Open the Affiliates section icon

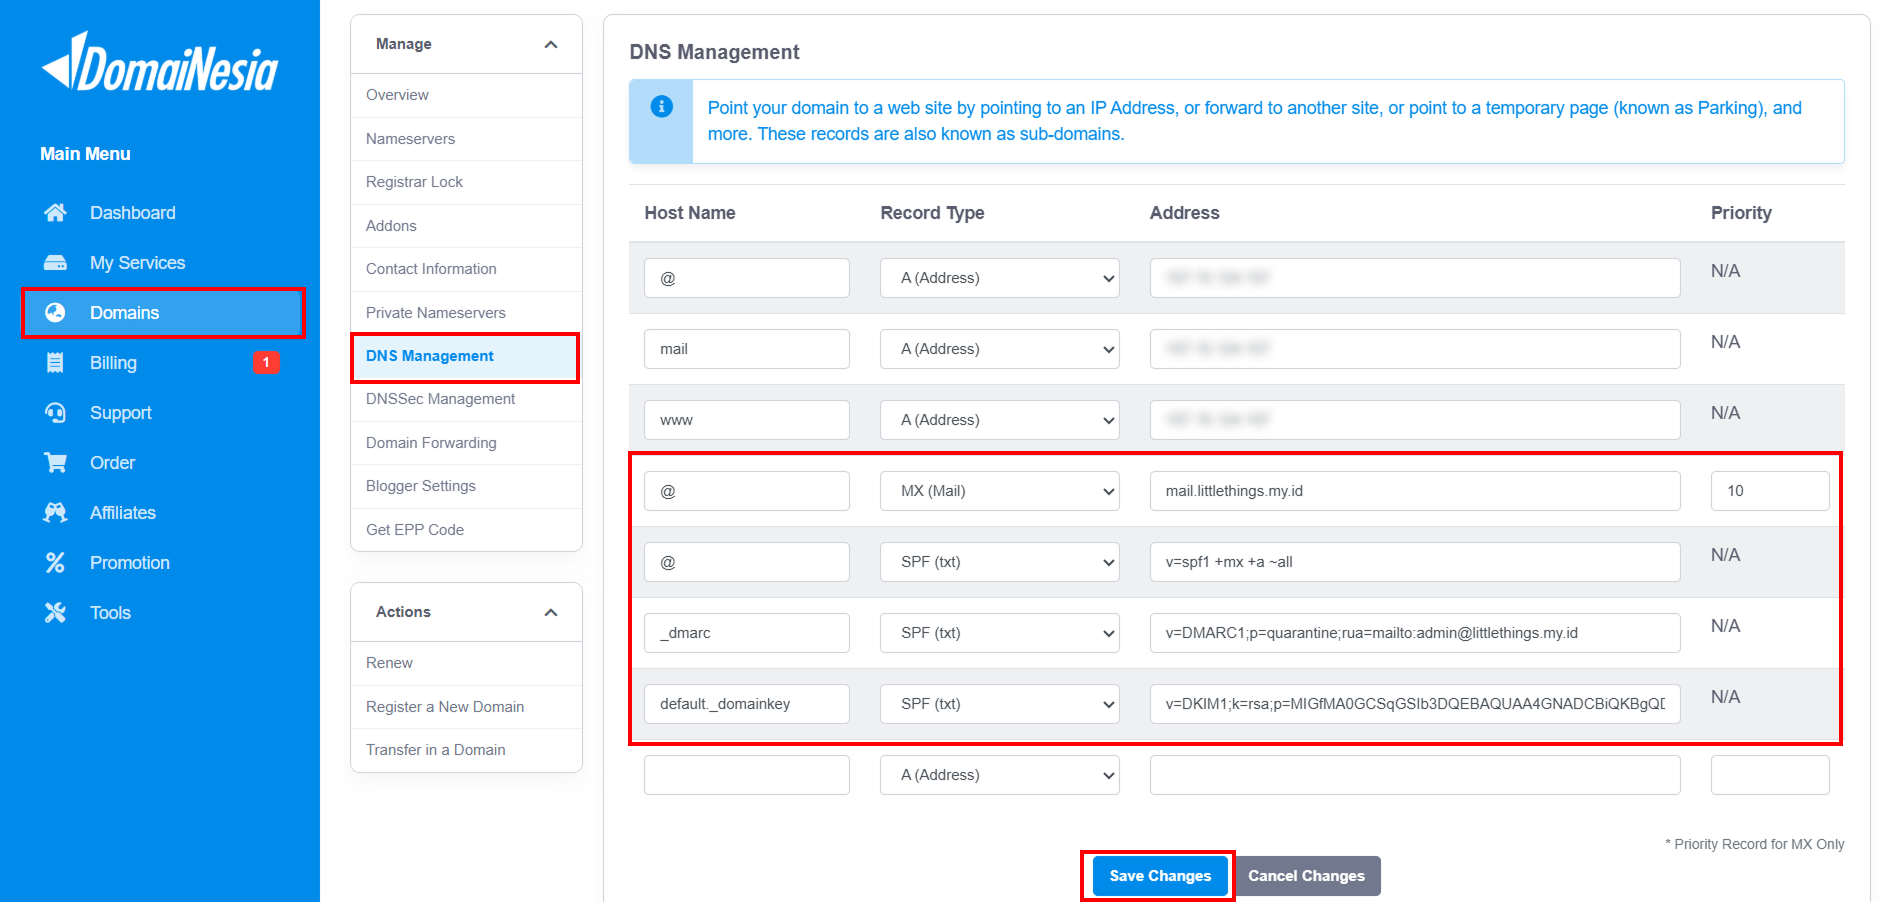point(57,512)
